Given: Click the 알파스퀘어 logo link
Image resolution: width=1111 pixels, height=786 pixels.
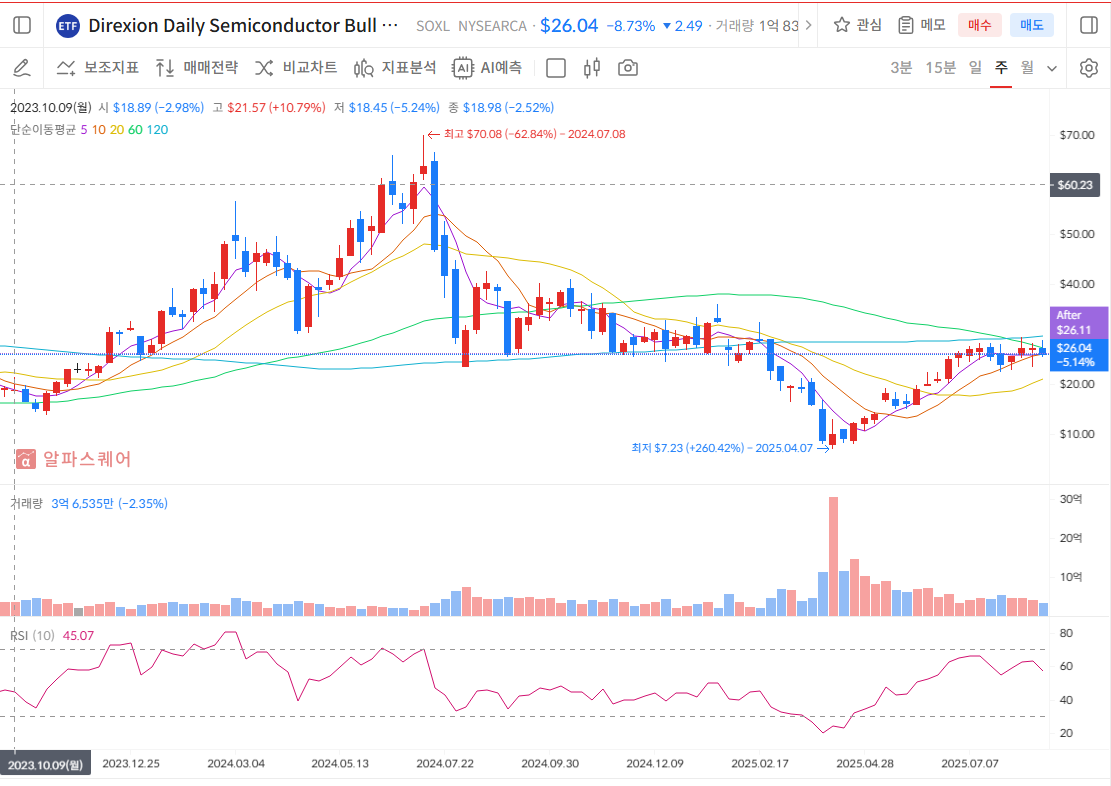Looking at the screenshot, I should 74,459.
